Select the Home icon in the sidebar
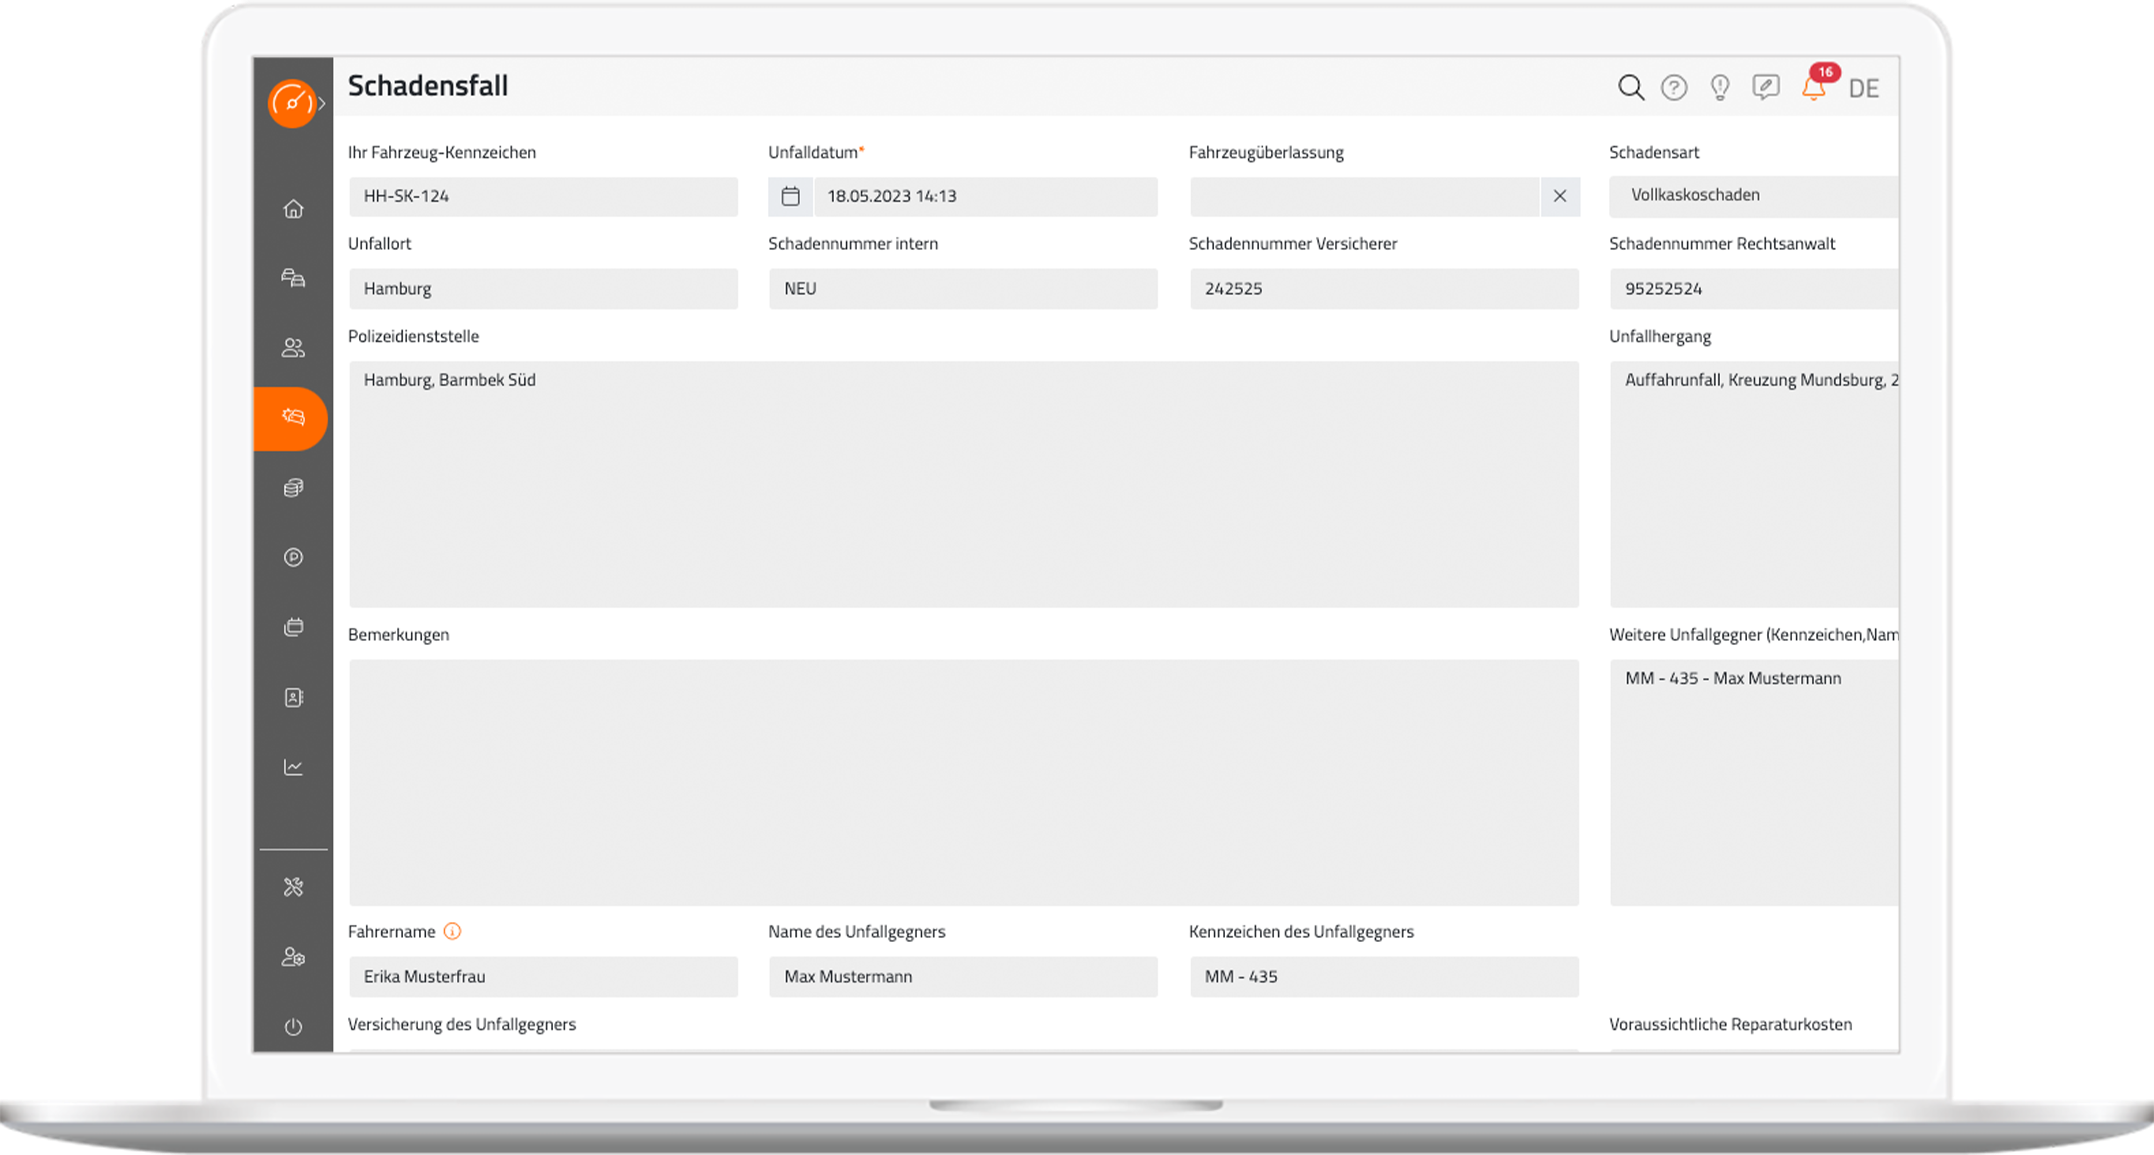This screenshot has width=2154, height=1155. tap(293, 209)
